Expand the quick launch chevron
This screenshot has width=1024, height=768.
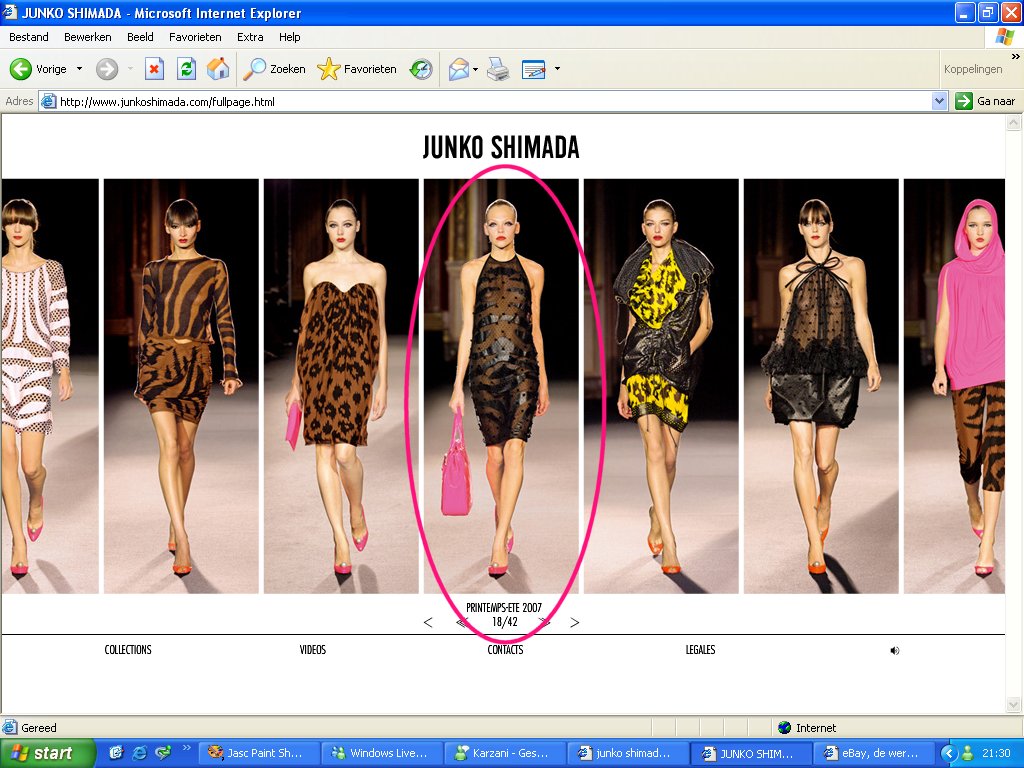click(186, 748)
